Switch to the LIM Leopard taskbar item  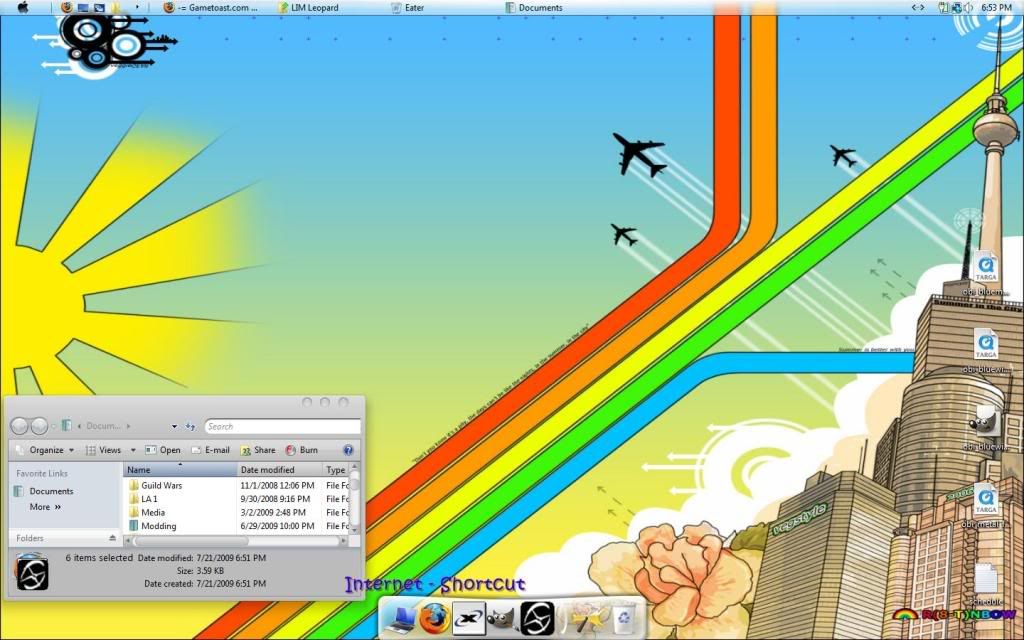(308, 8)
